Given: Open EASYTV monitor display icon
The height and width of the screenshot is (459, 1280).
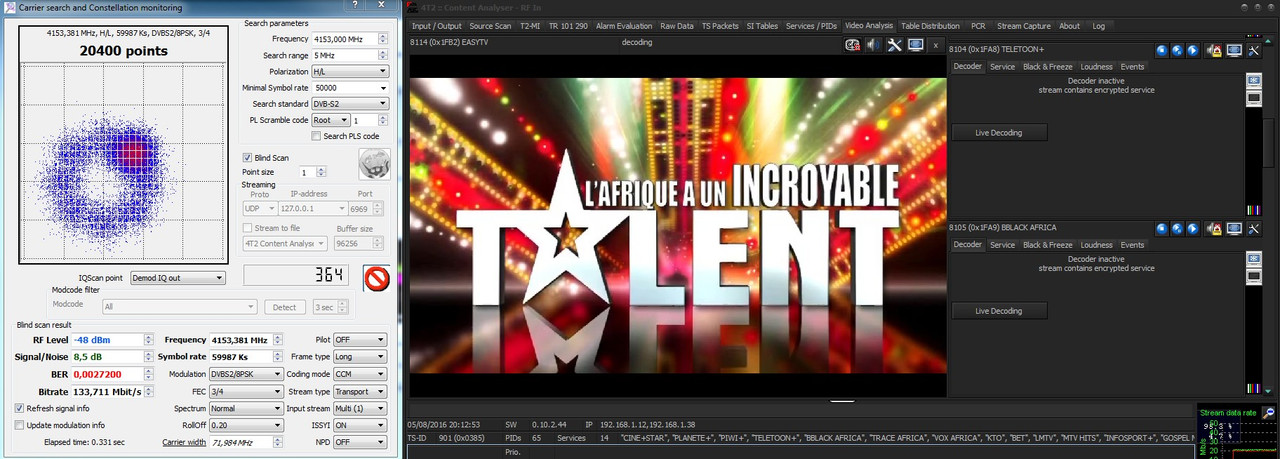Looking at the screenshot, I should coord(915,45).
